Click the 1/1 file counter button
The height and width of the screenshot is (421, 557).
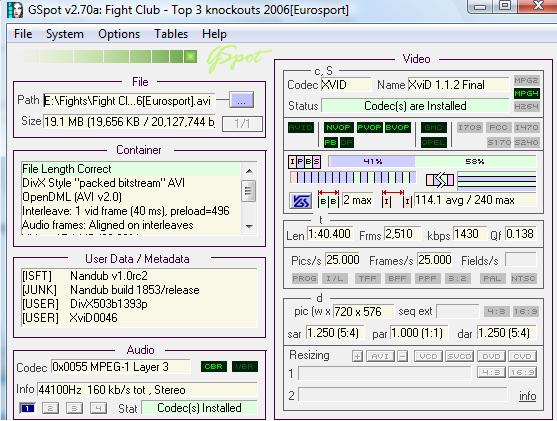tap(242, 124)
